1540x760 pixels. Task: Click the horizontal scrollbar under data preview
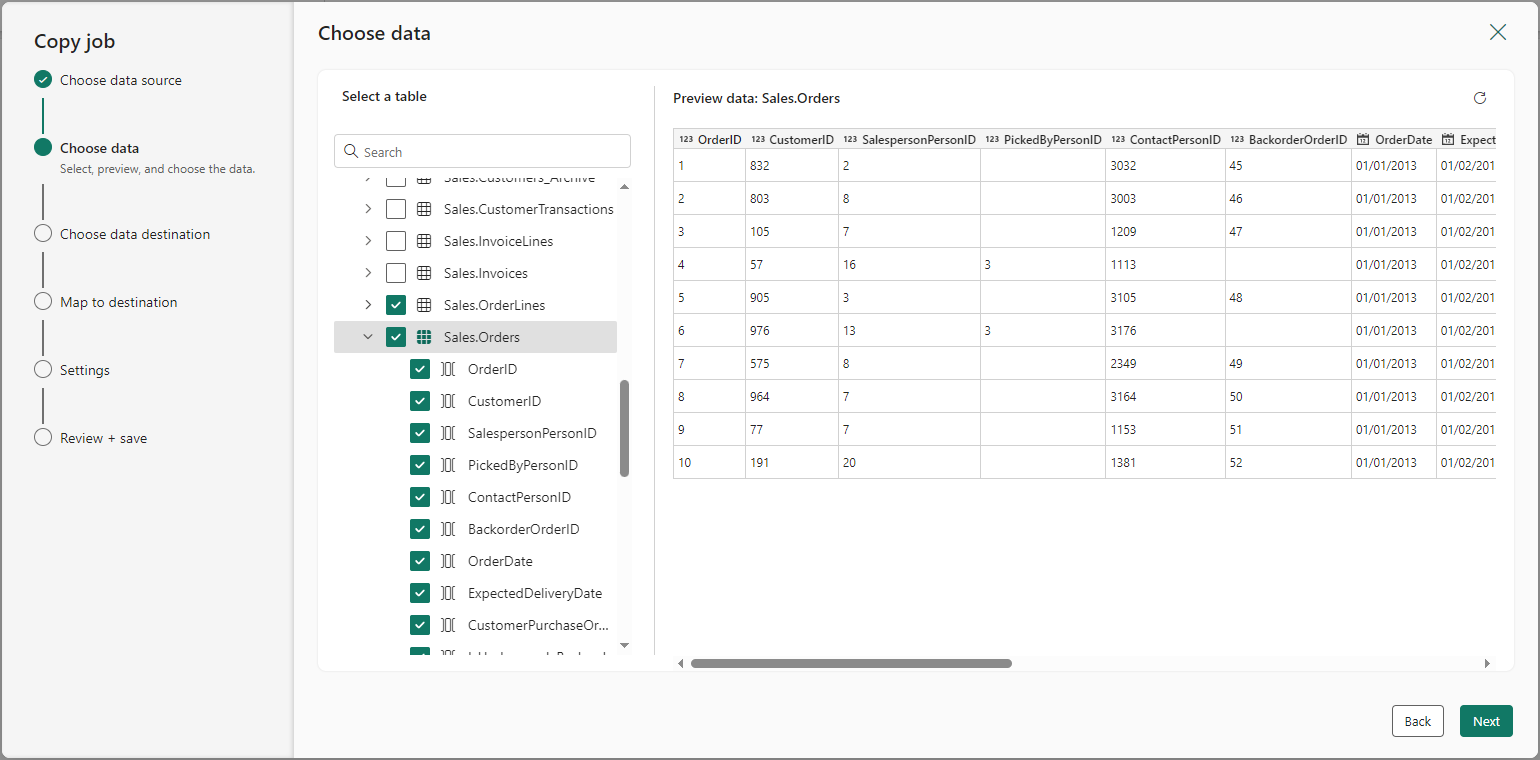(x=851, y=663)
